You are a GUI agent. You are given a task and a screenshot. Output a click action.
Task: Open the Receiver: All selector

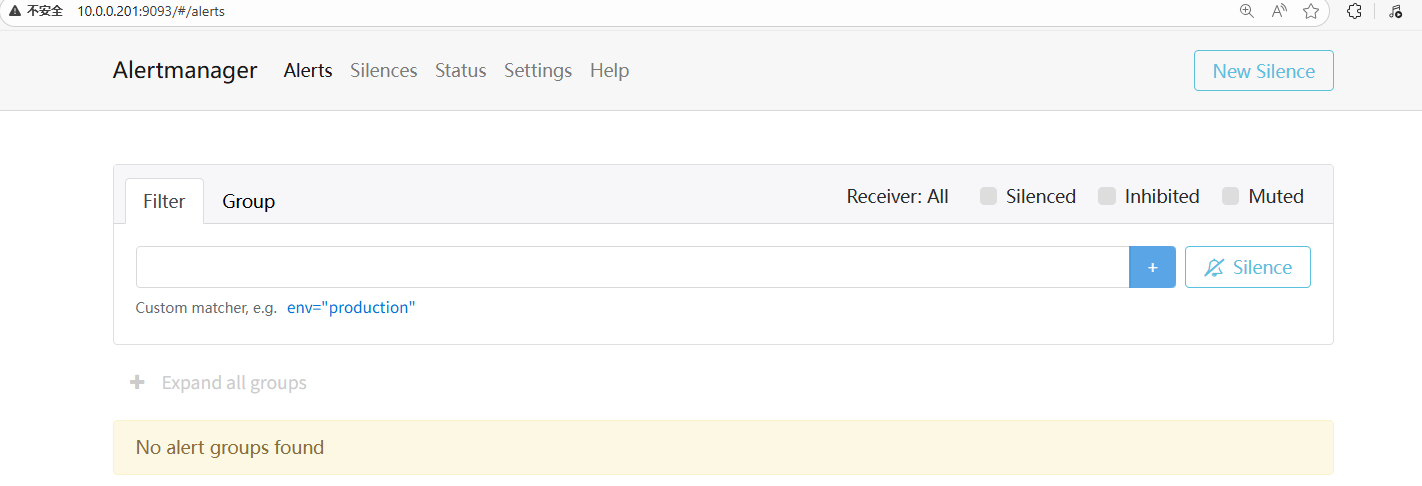[897, 196]
